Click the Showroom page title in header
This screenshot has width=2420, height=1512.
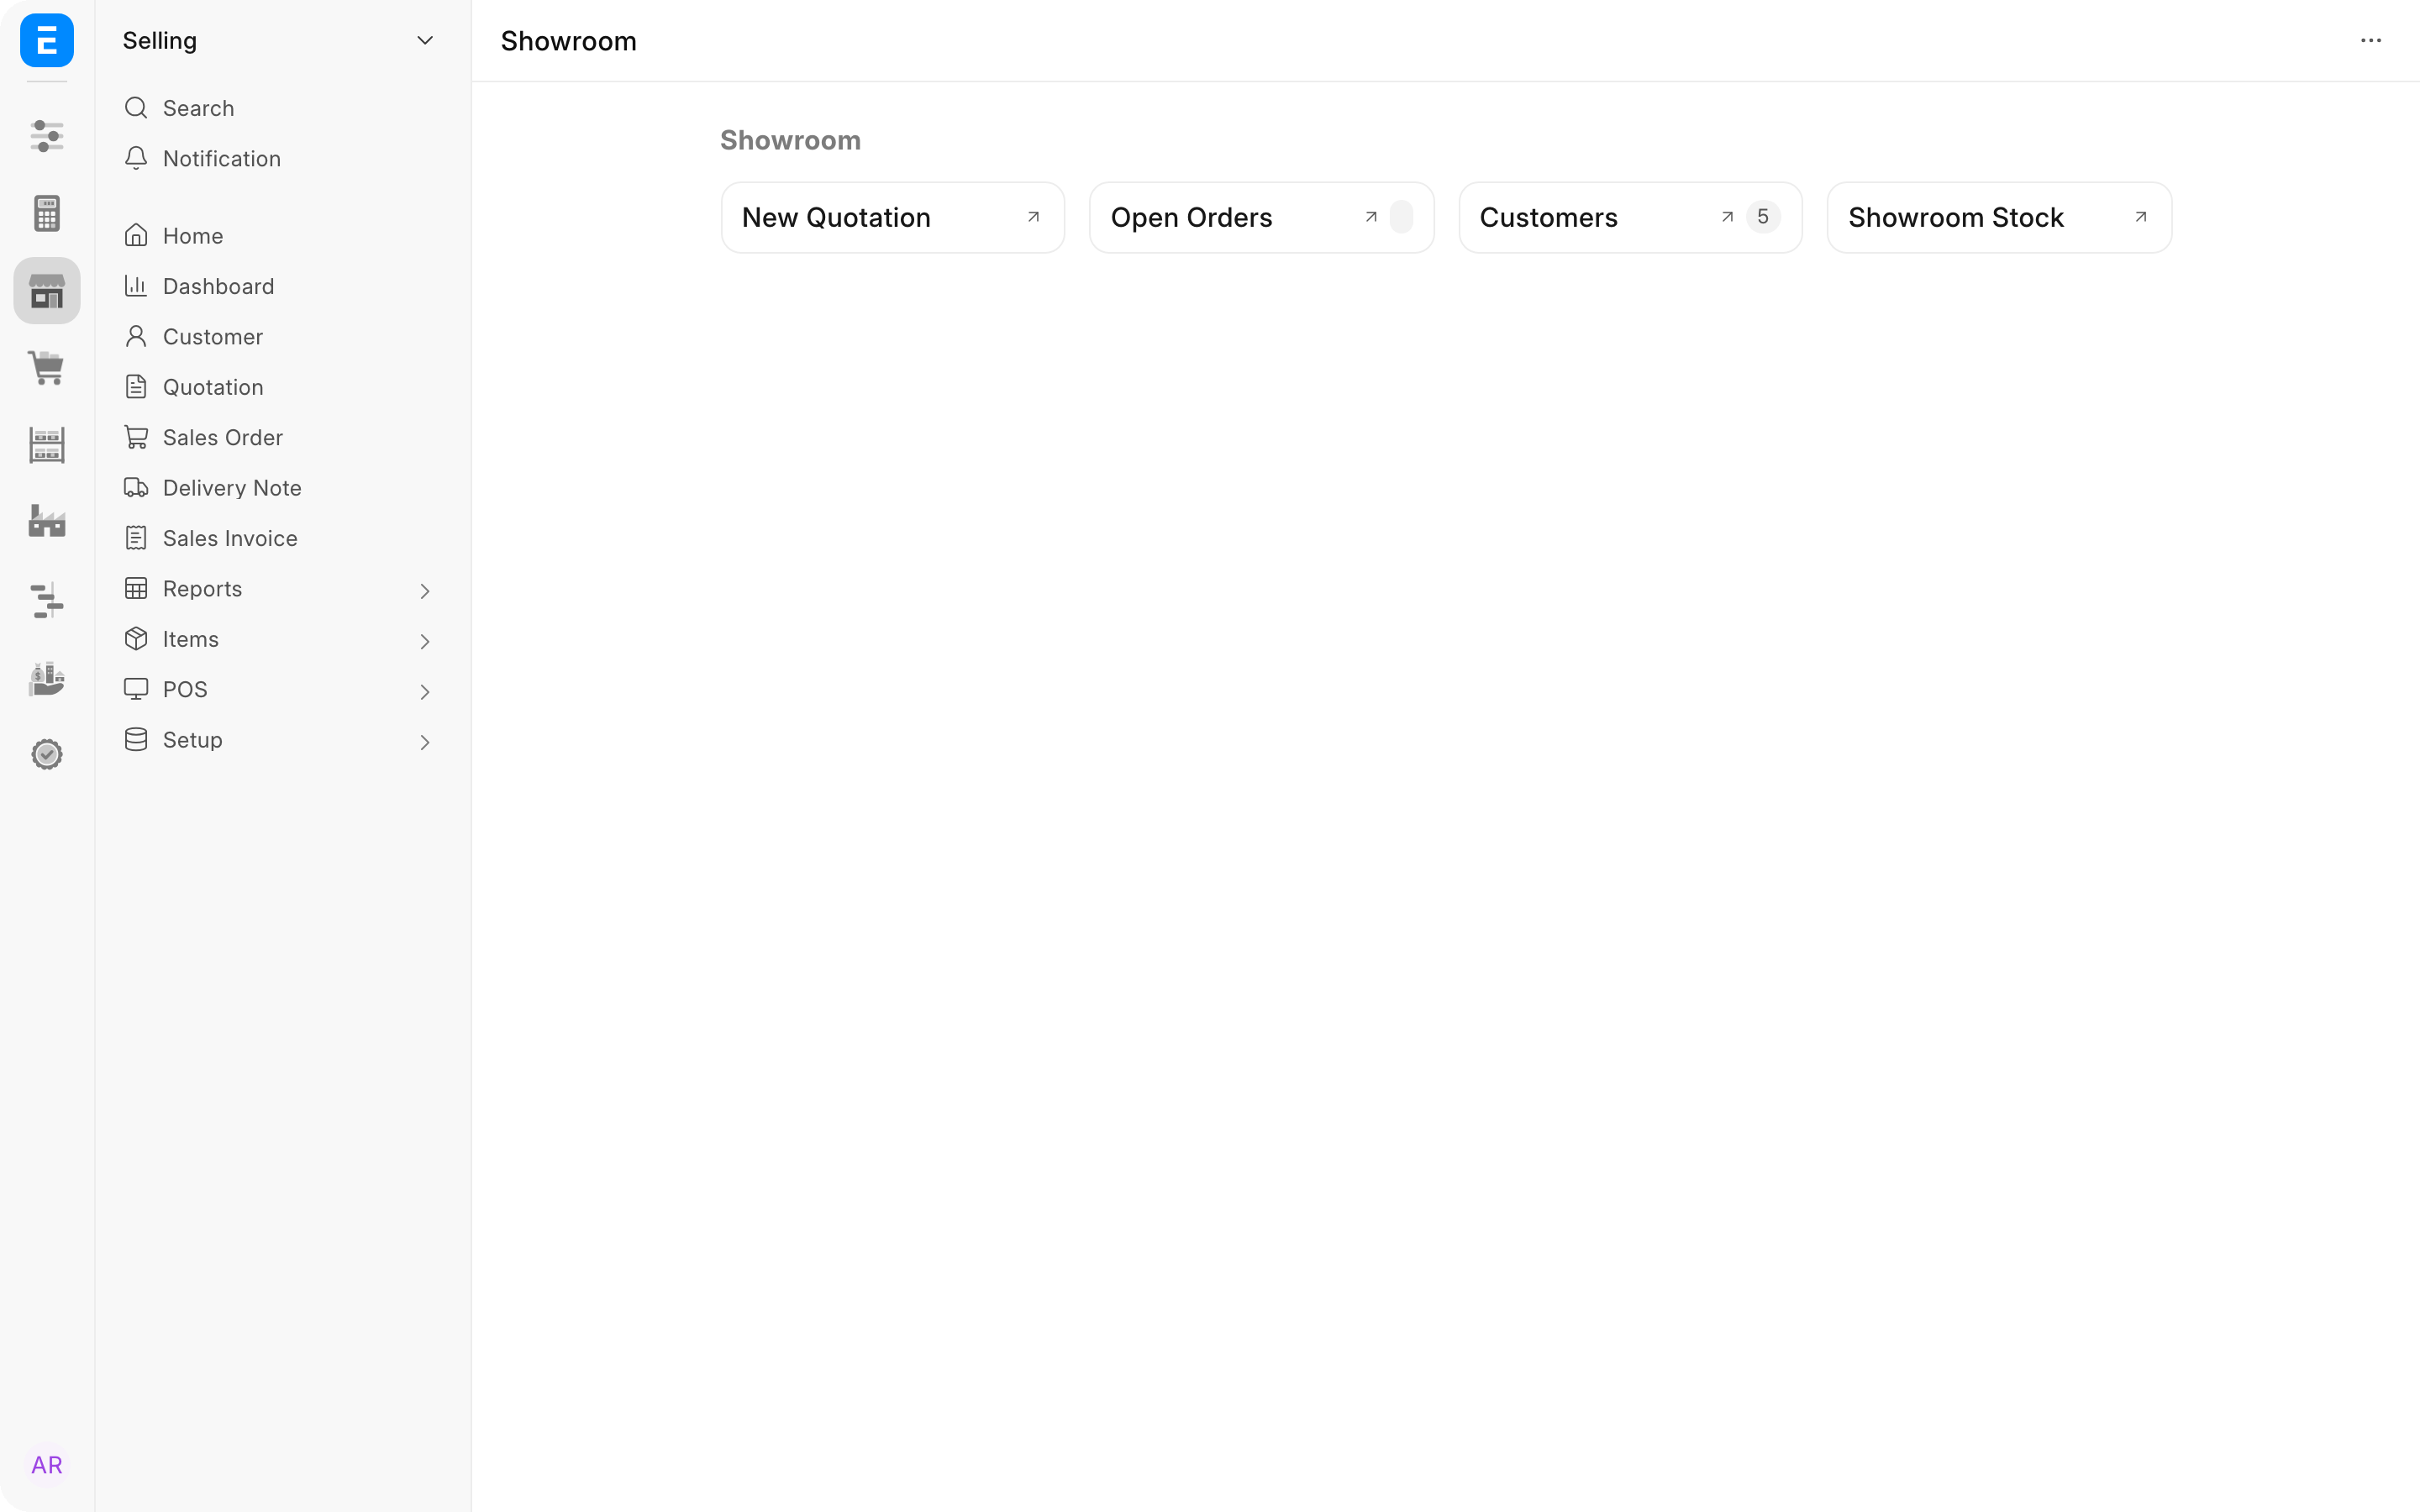click(x=568, y=41)
